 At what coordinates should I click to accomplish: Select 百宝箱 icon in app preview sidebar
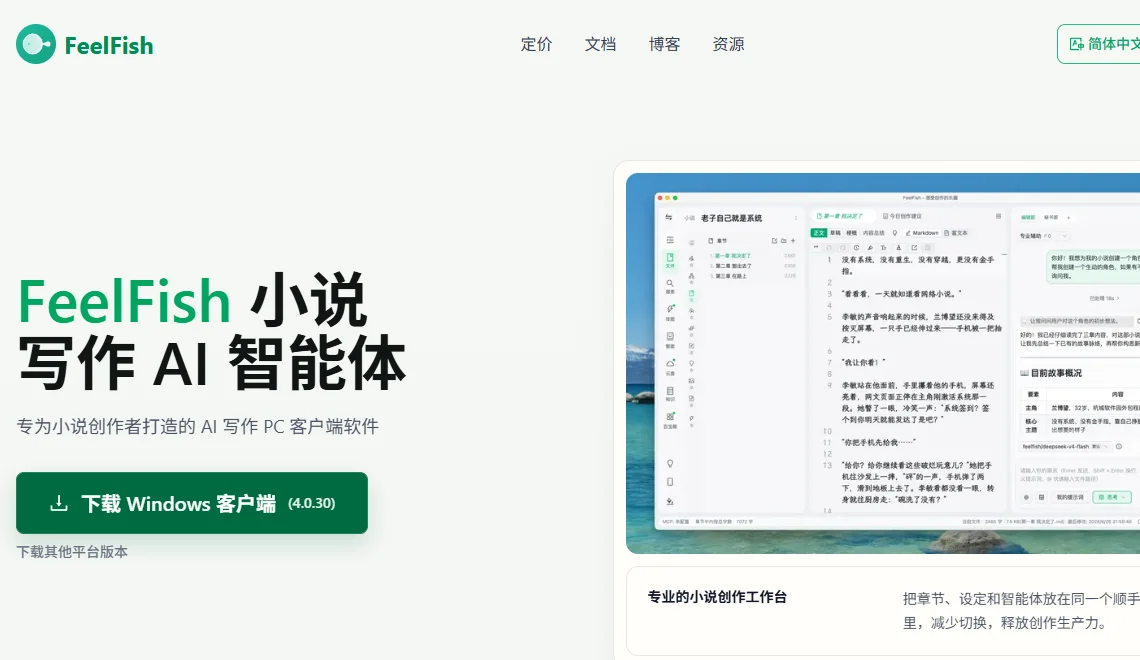[670, 419]
